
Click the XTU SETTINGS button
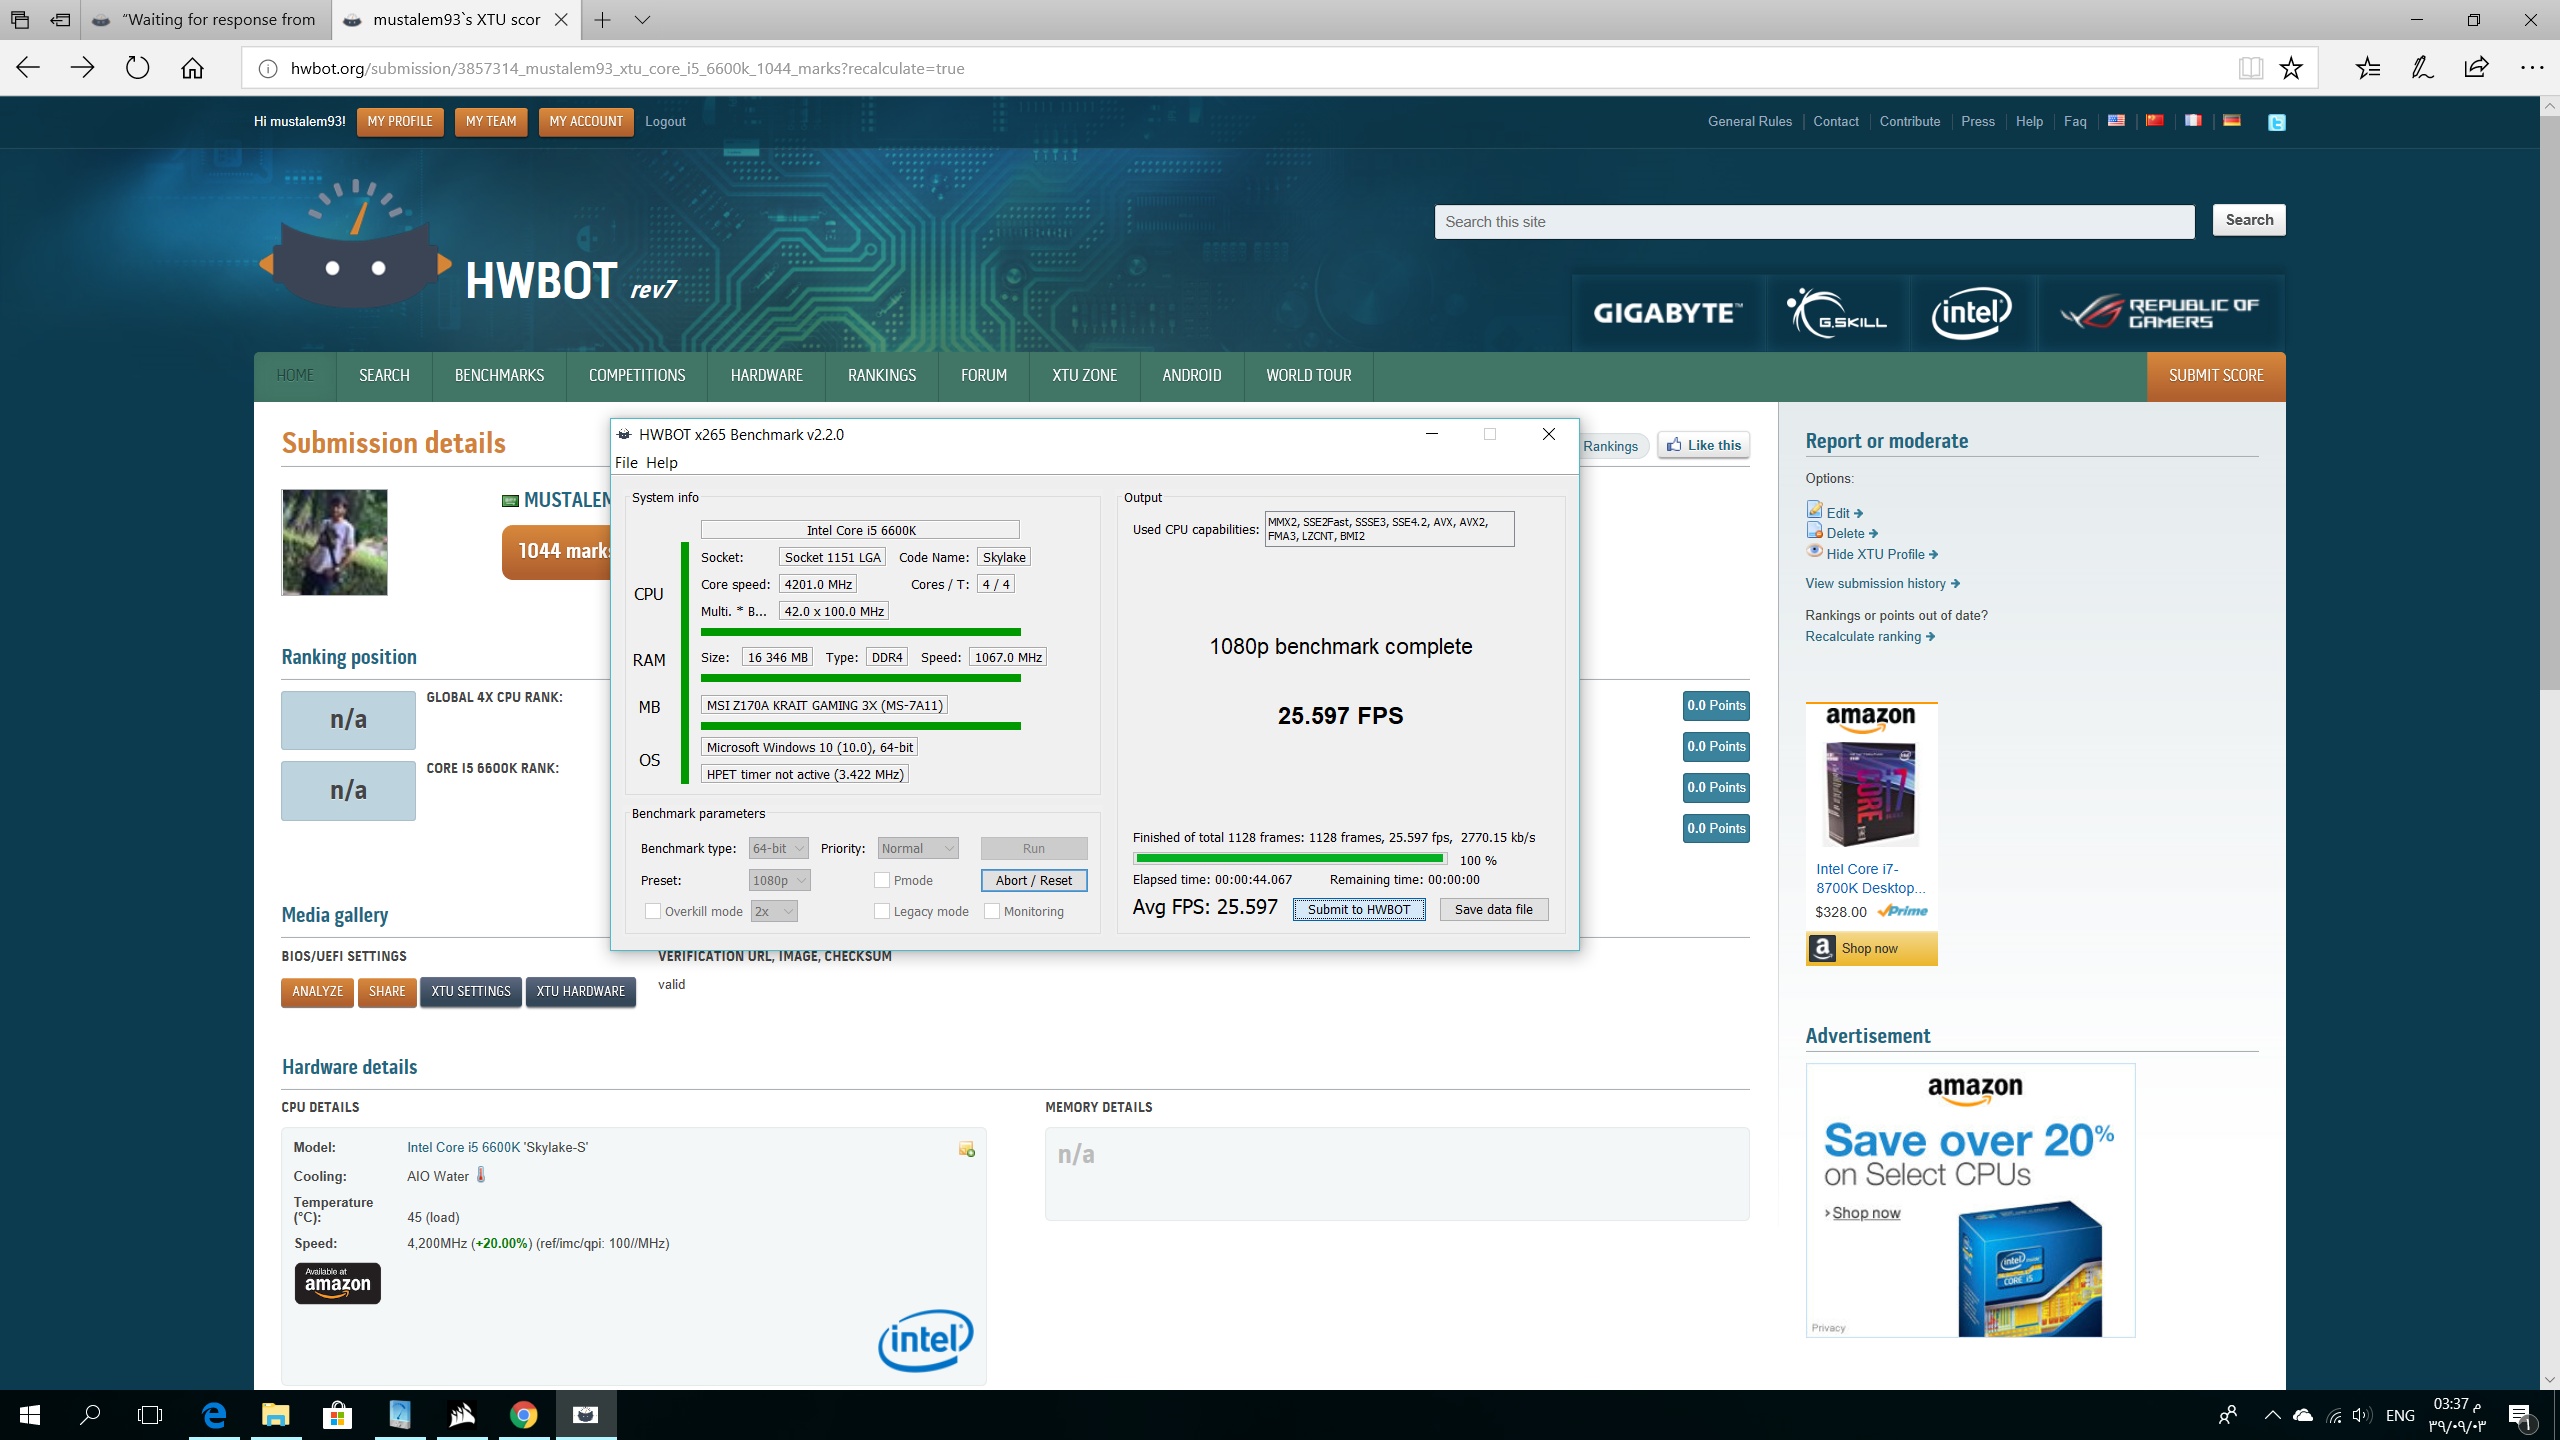click(471, 991)
